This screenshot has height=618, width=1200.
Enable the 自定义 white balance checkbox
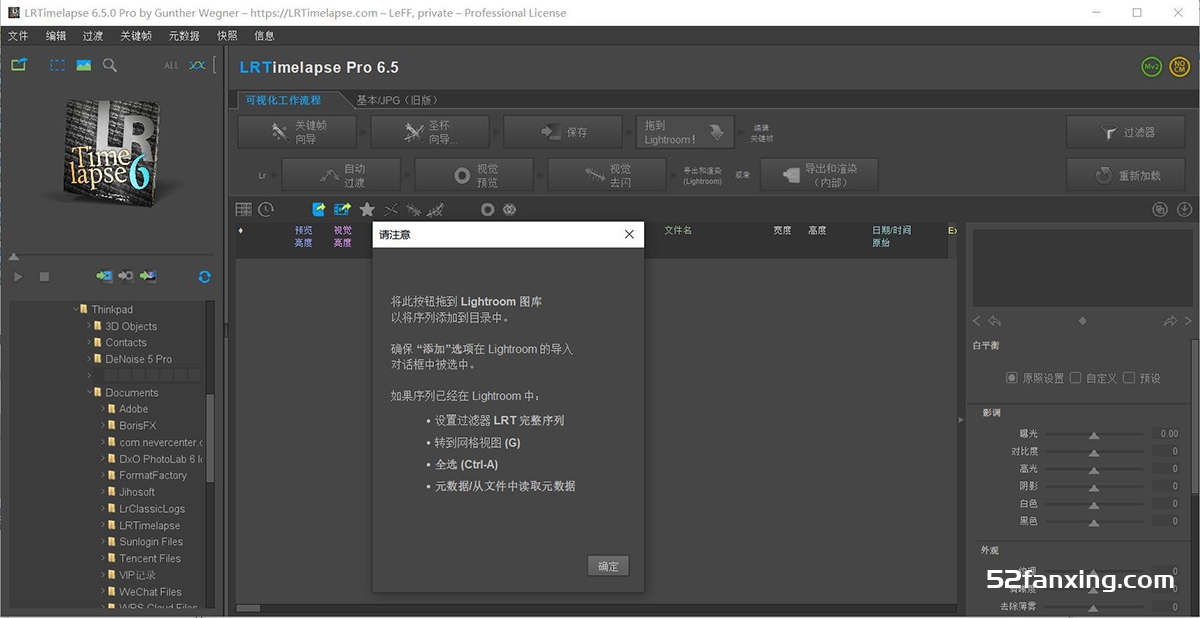[1075, 378]
